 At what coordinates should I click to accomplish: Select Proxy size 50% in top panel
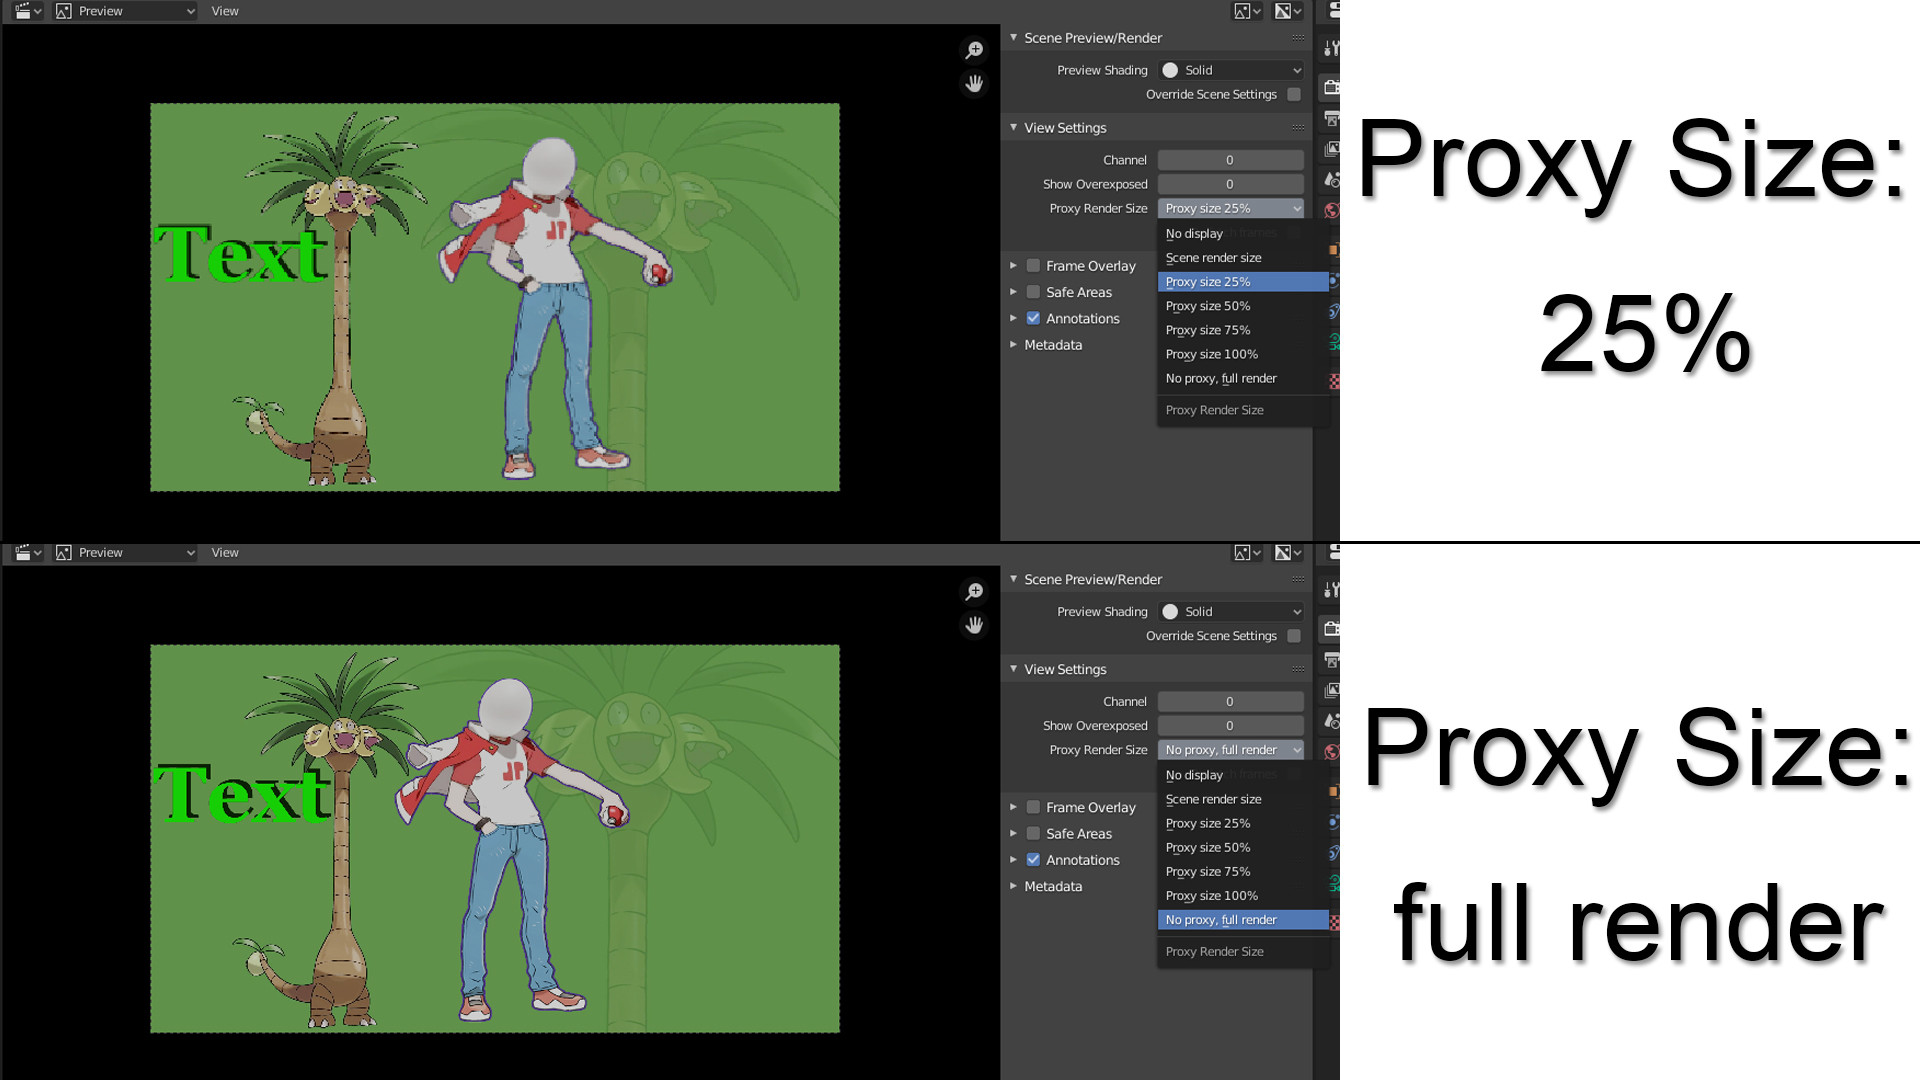tap(1208, 306)
